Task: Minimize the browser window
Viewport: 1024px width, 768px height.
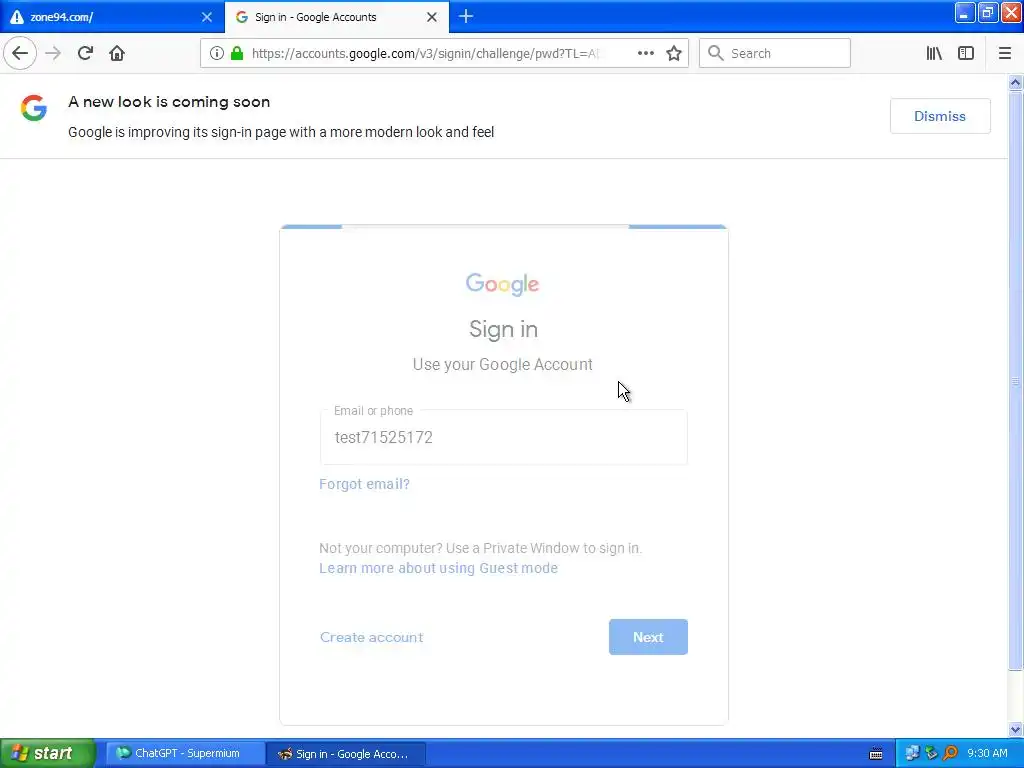Action: coord(964,12)
